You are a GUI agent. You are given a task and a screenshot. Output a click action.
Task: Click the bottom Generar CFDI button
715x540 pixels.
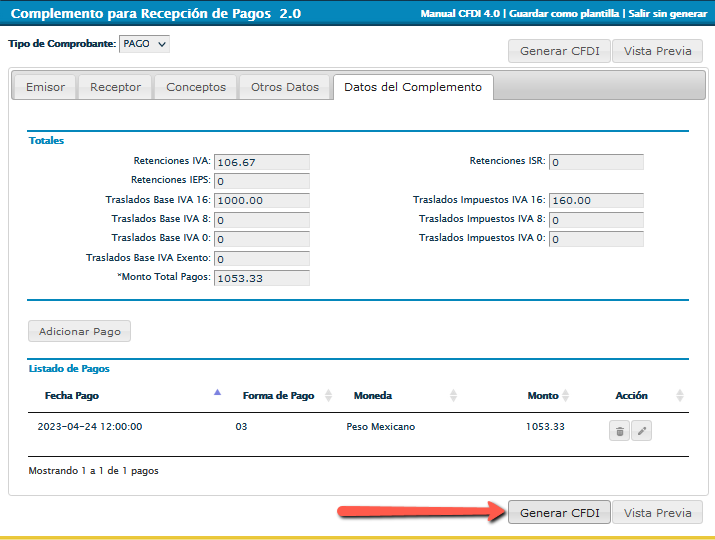click(559, 513)
